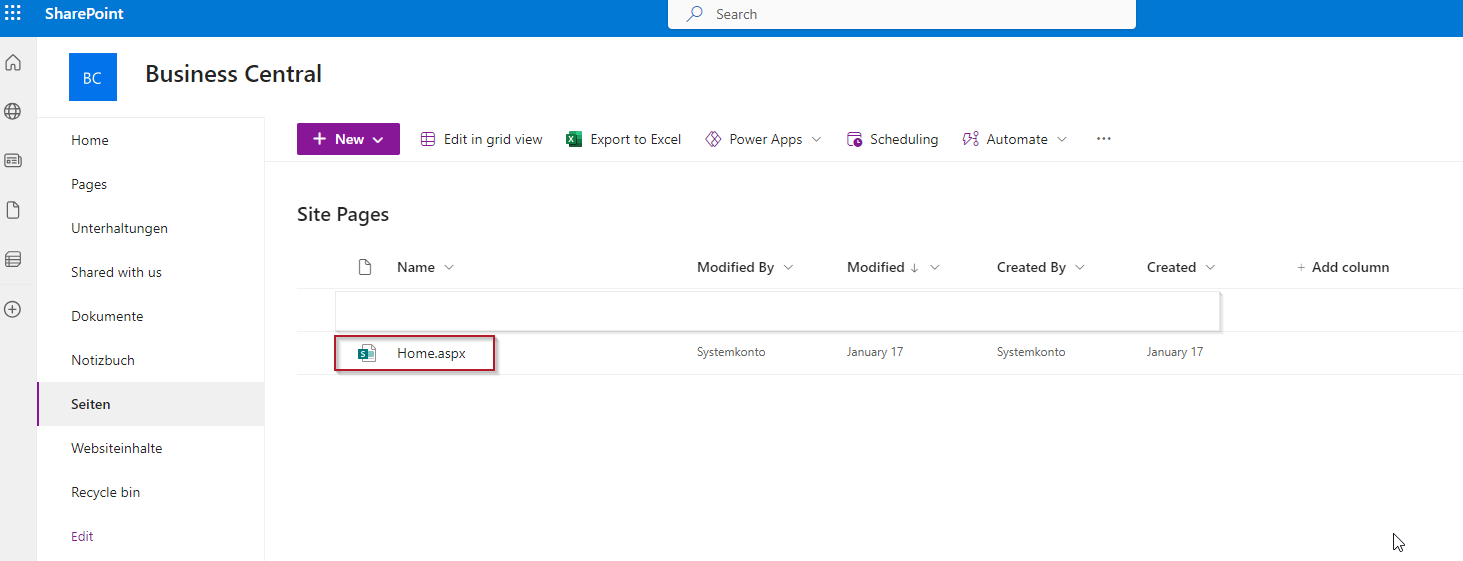
Task: Open the Created column dropdown
Action: tap(1211, 267)
